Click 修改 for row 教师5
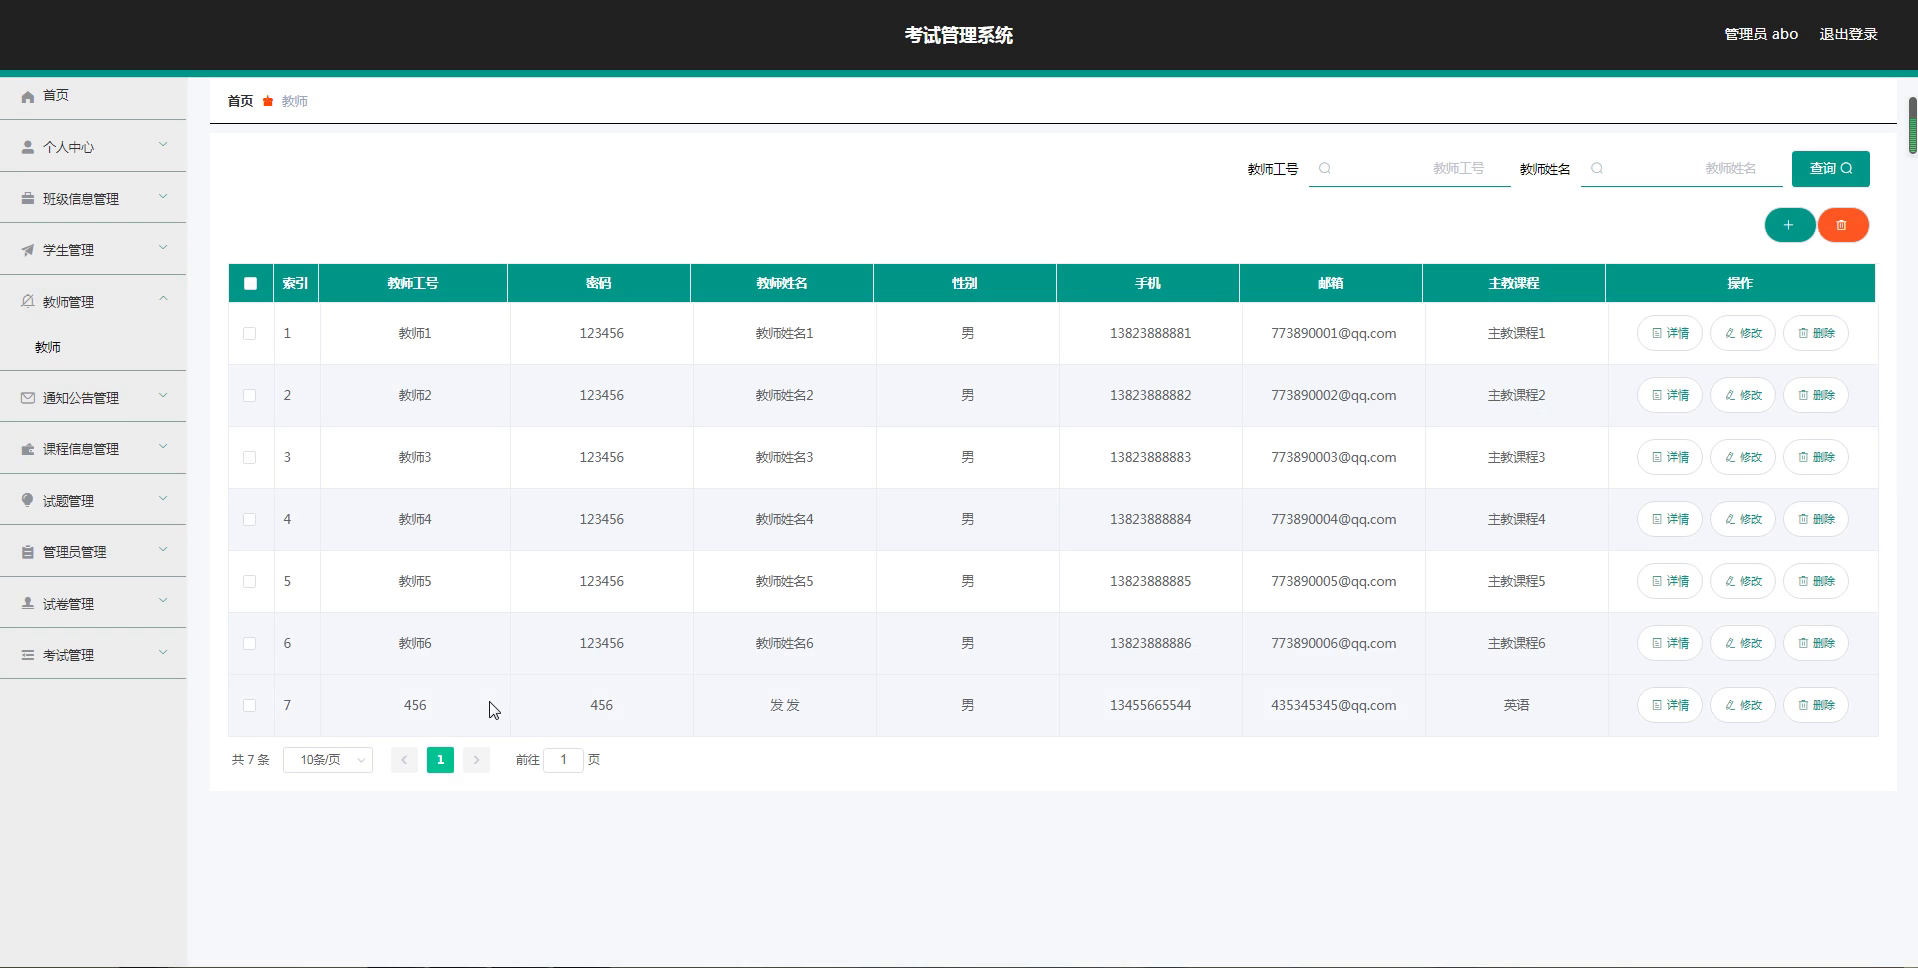This screenshot has width=1918, height=968. click(1742, 581)
